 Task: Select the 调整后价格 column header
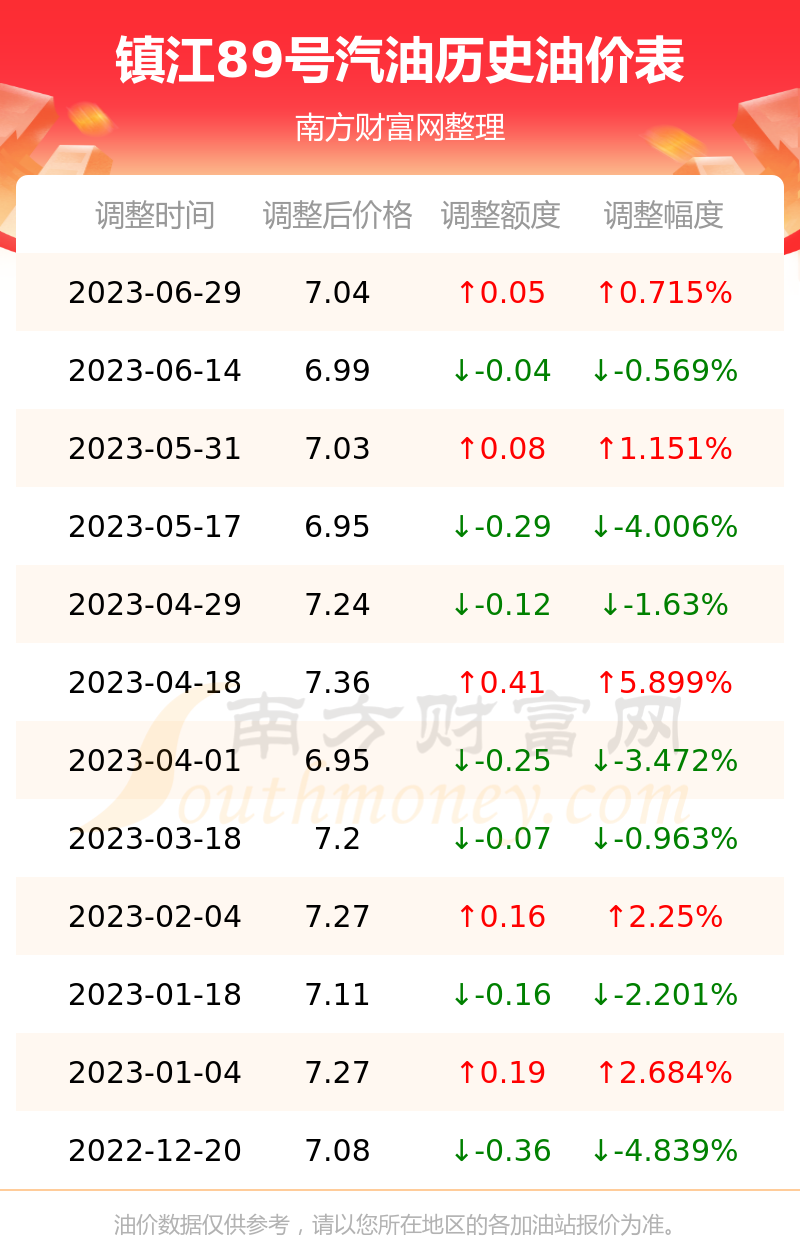[338, 215]
